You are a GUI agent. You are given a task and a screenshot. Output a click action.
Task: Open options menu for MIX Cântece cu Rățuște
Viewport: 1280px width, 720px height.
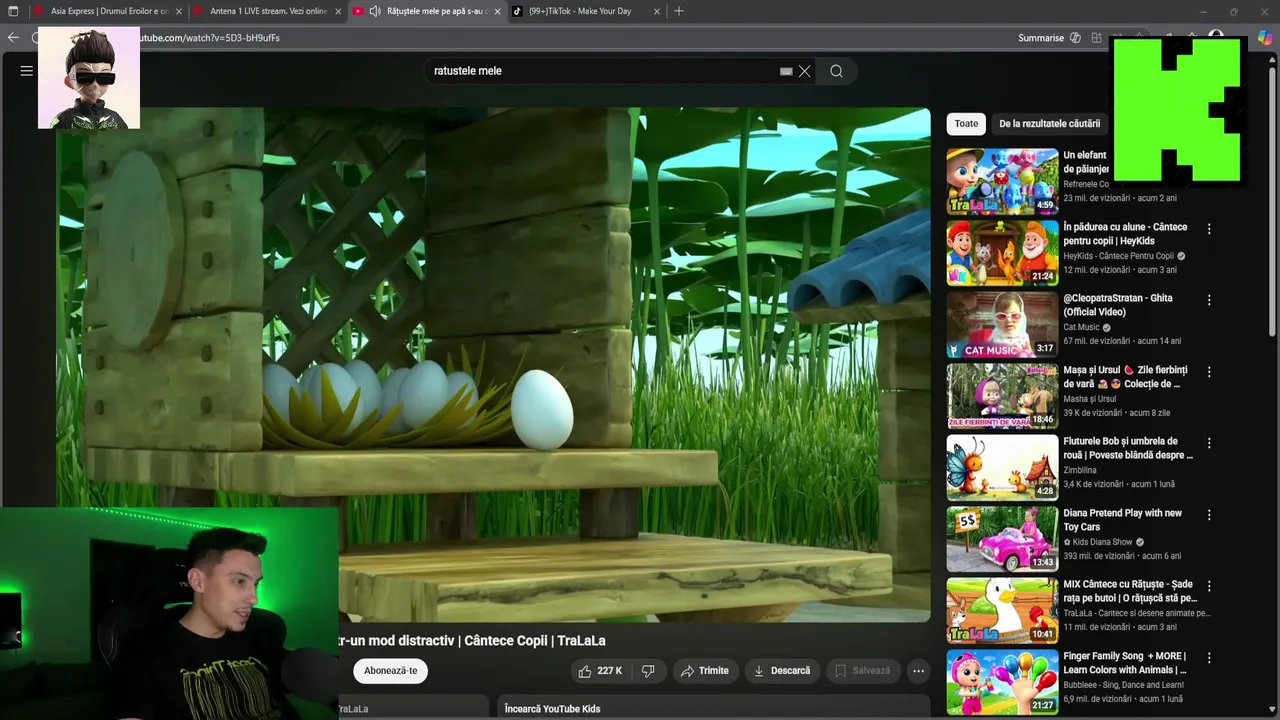tap(1209, 586)
